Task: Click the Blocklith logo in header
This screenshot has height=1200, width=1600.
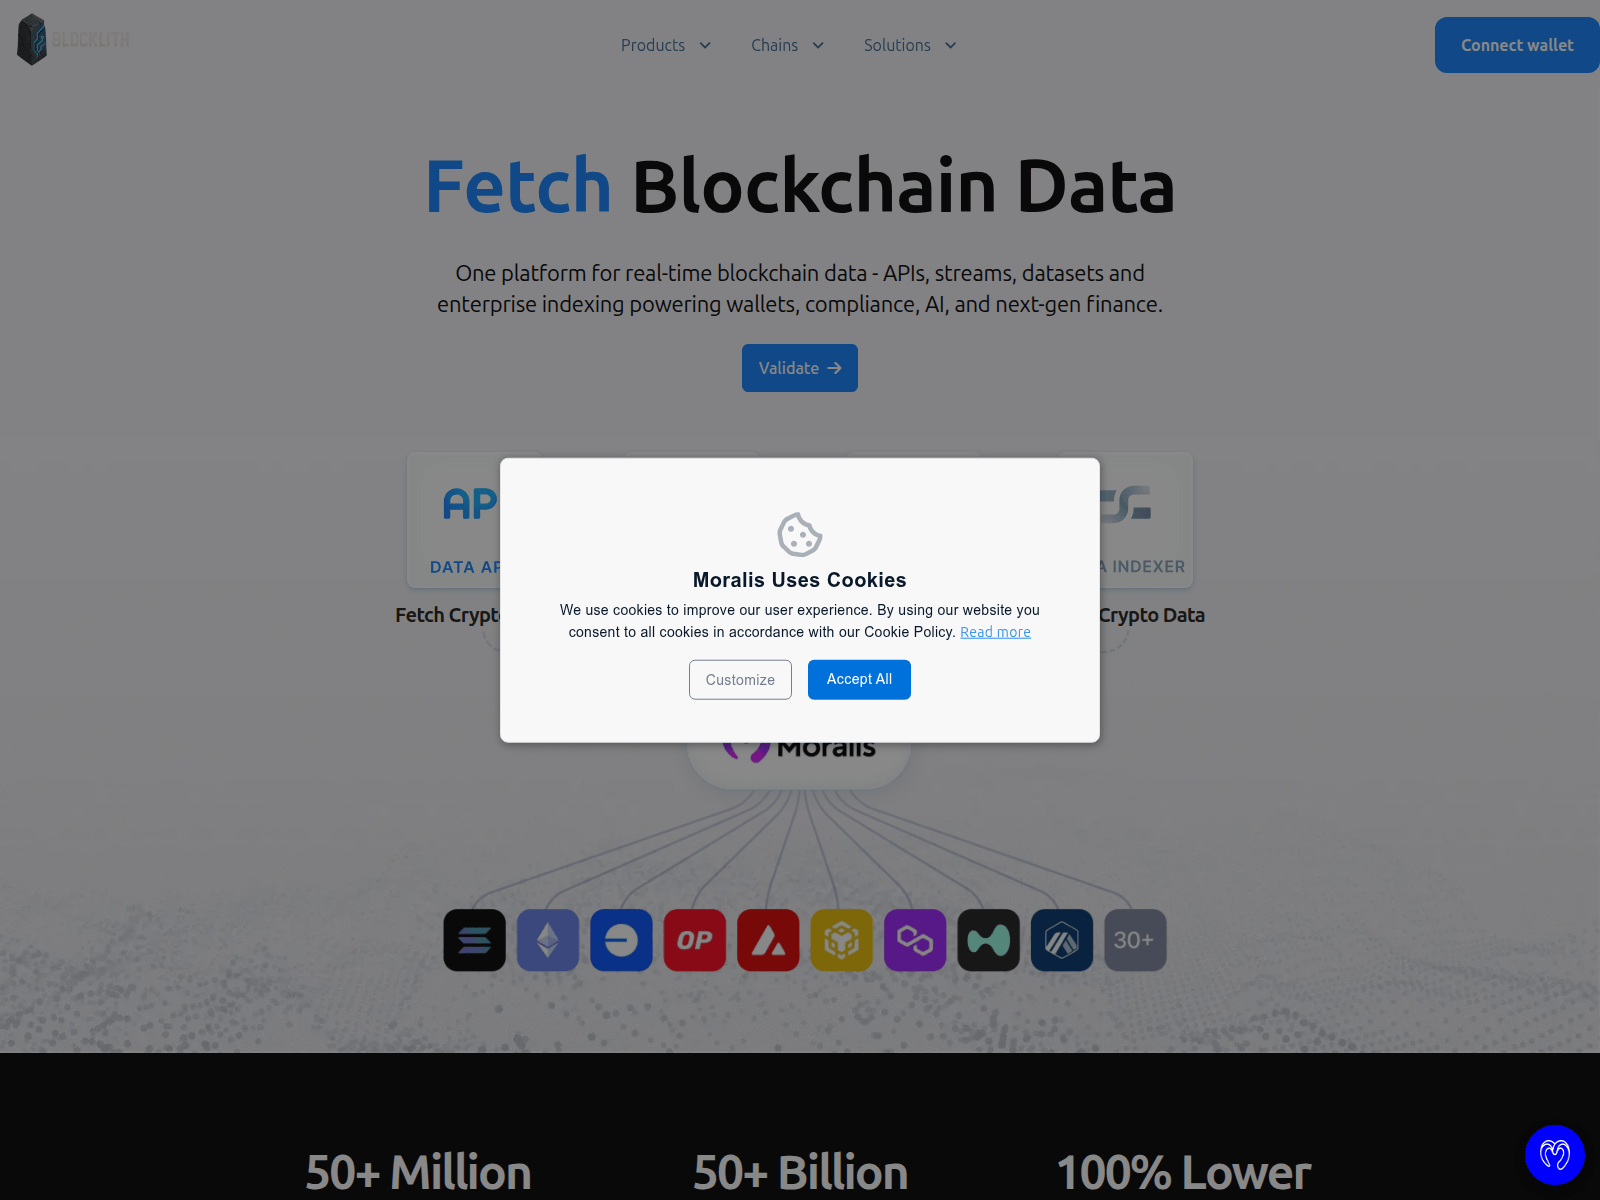Action: (74, 40)
